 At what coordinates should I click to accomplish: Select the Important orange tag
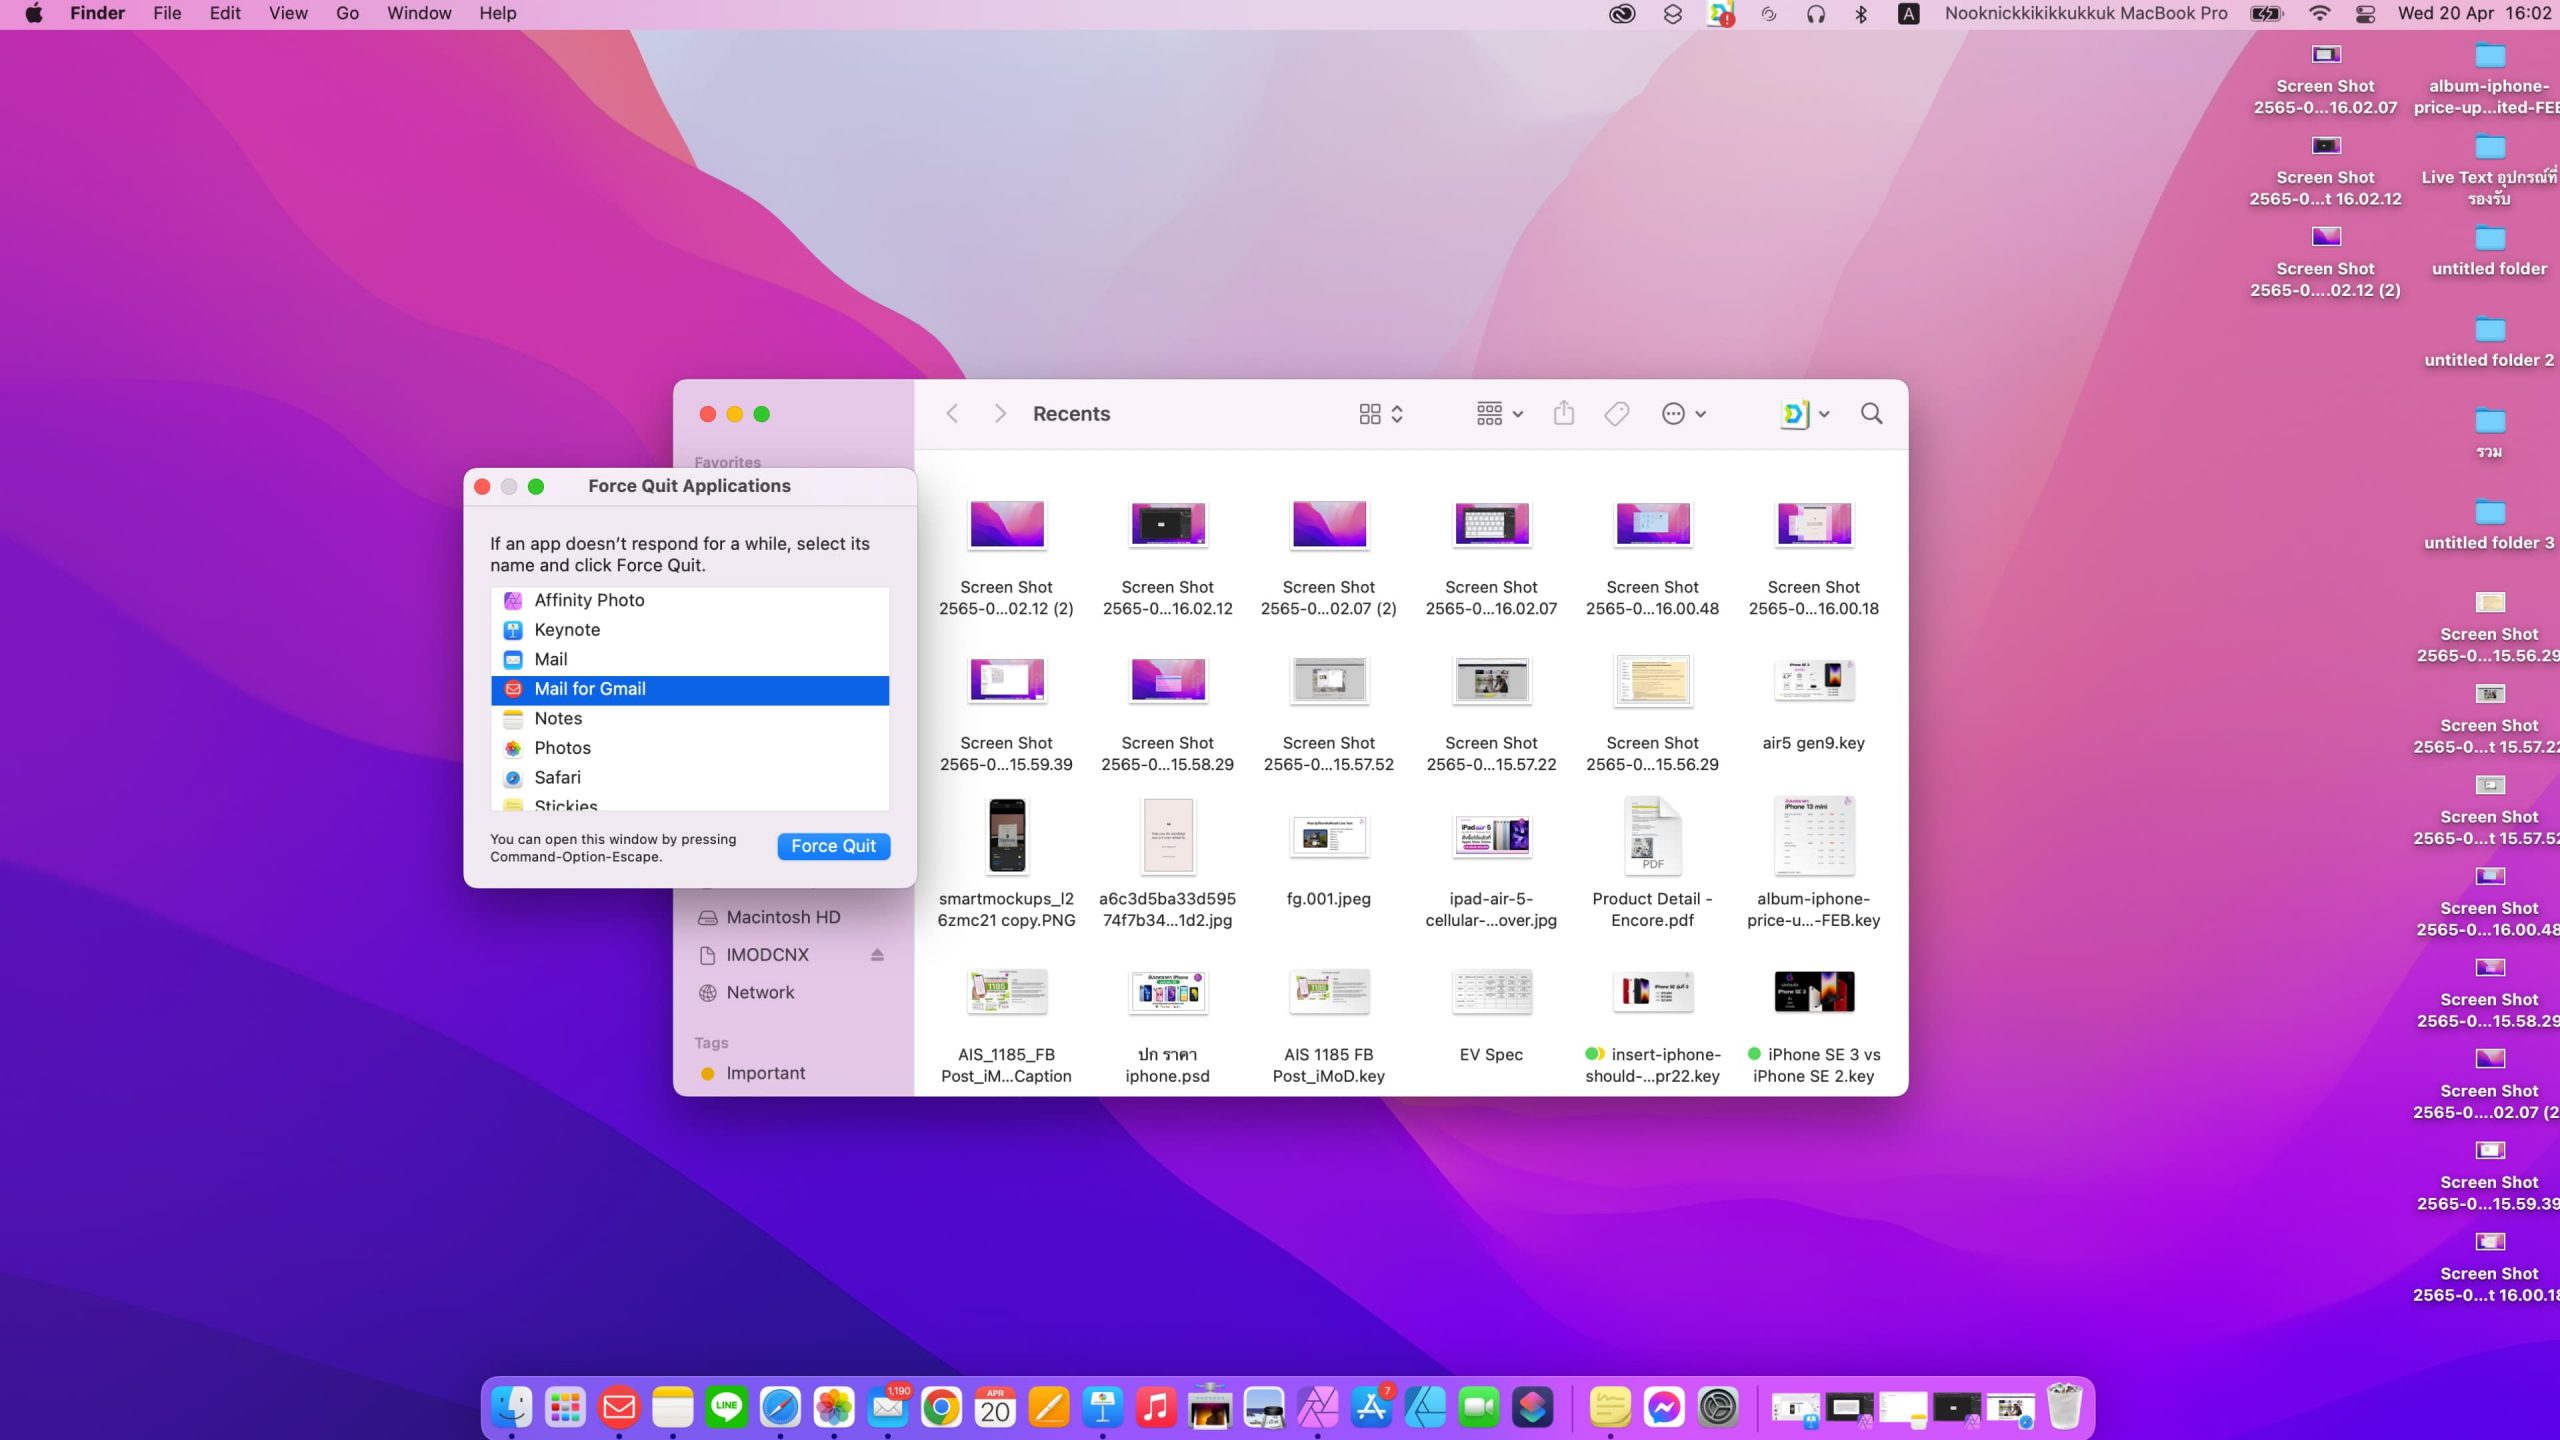pos(764,1073)
